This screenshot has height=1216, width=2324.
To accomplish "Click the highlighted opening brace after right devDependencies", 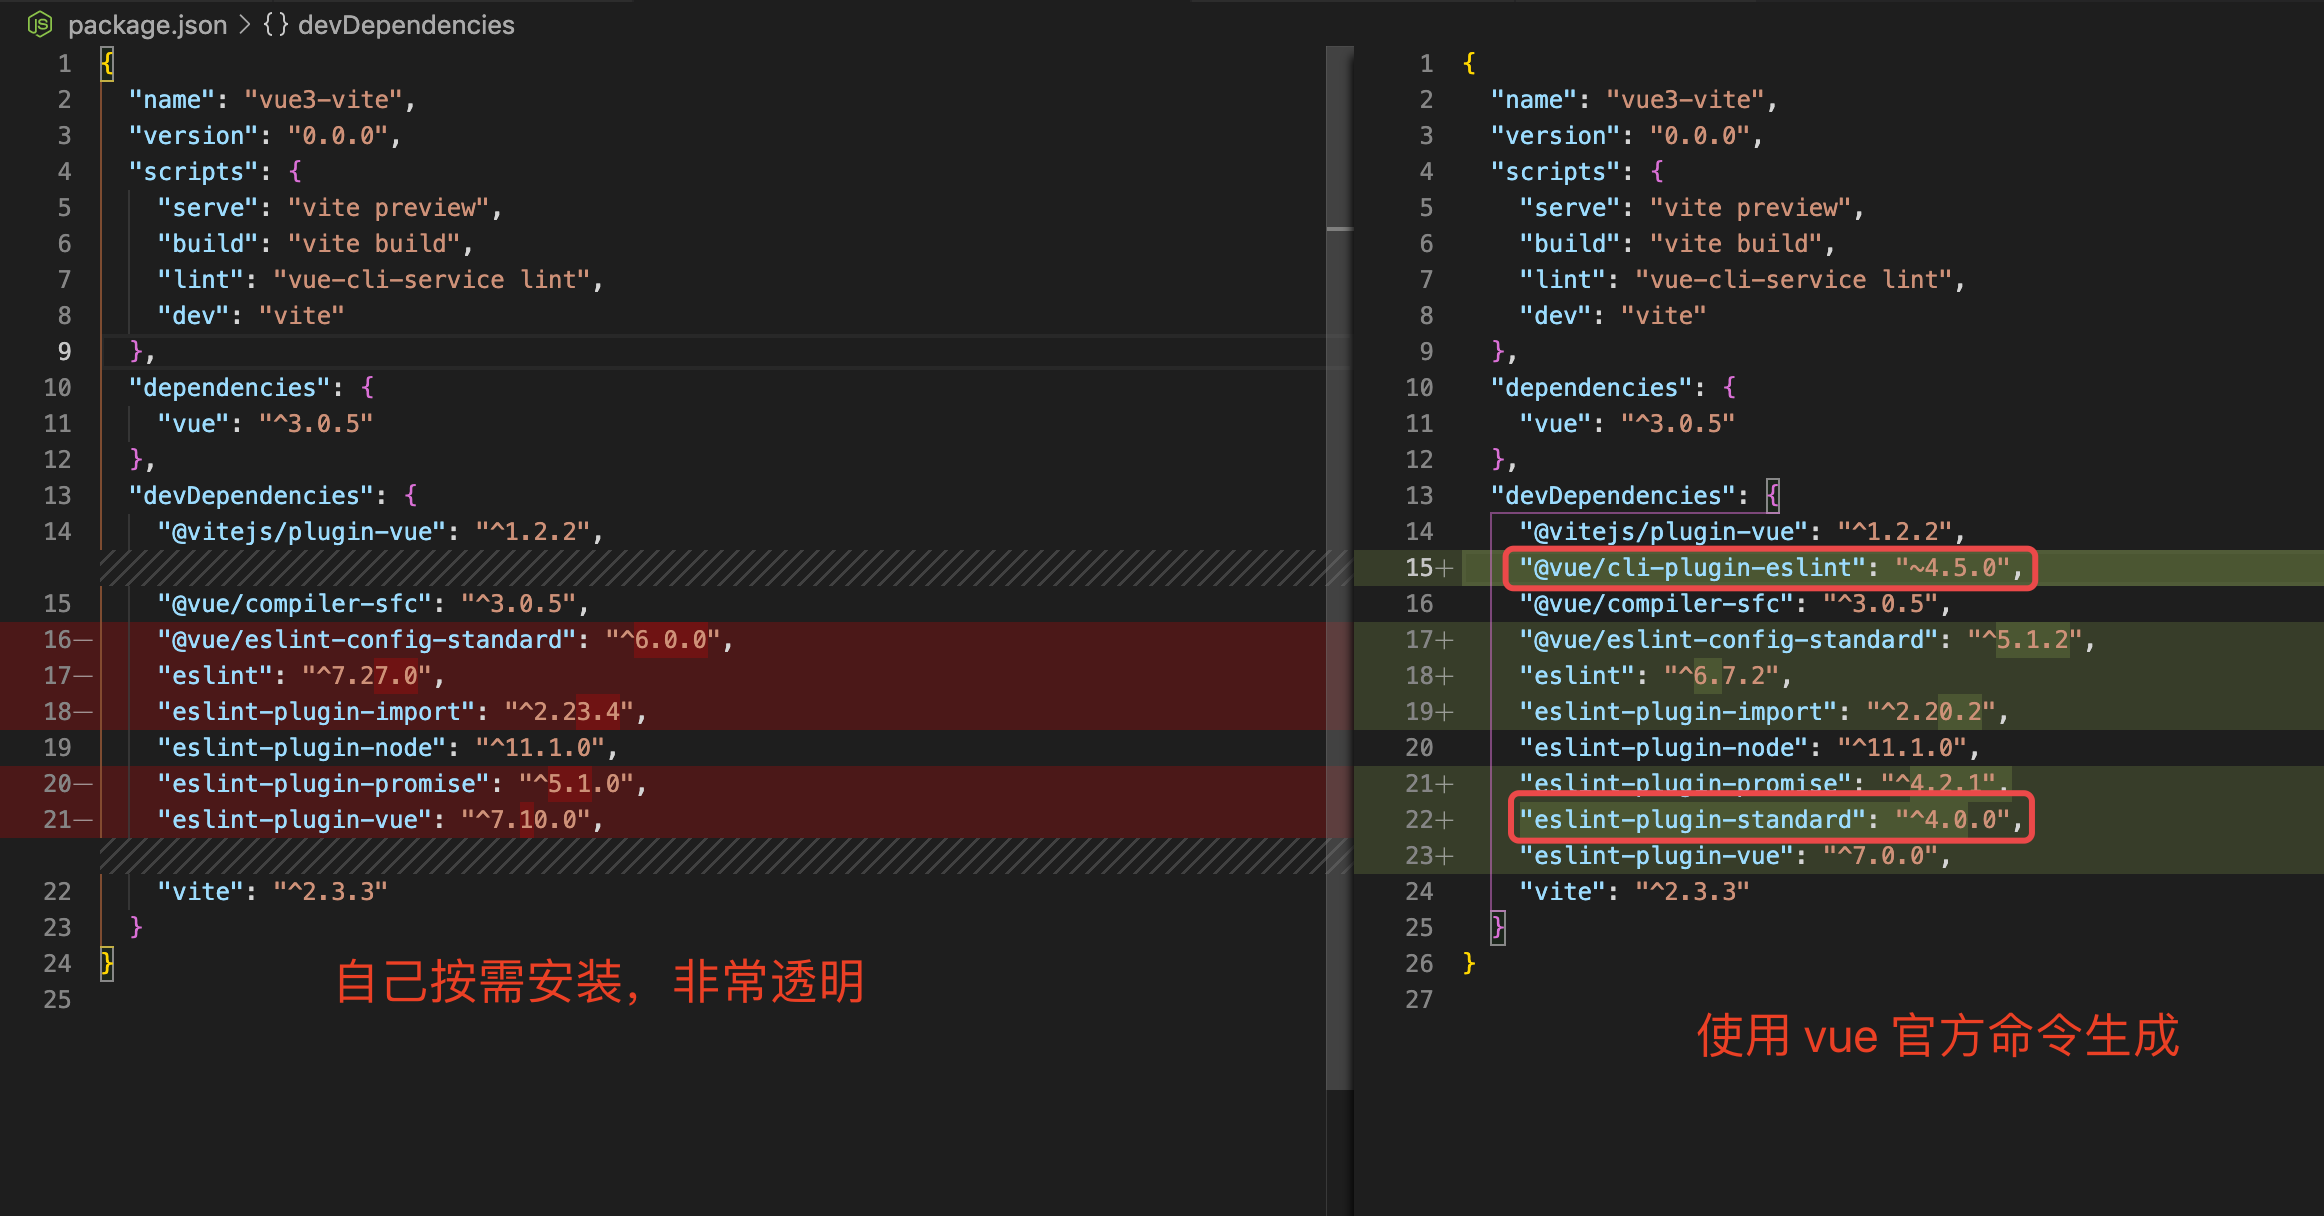I will click(1773, 495).
